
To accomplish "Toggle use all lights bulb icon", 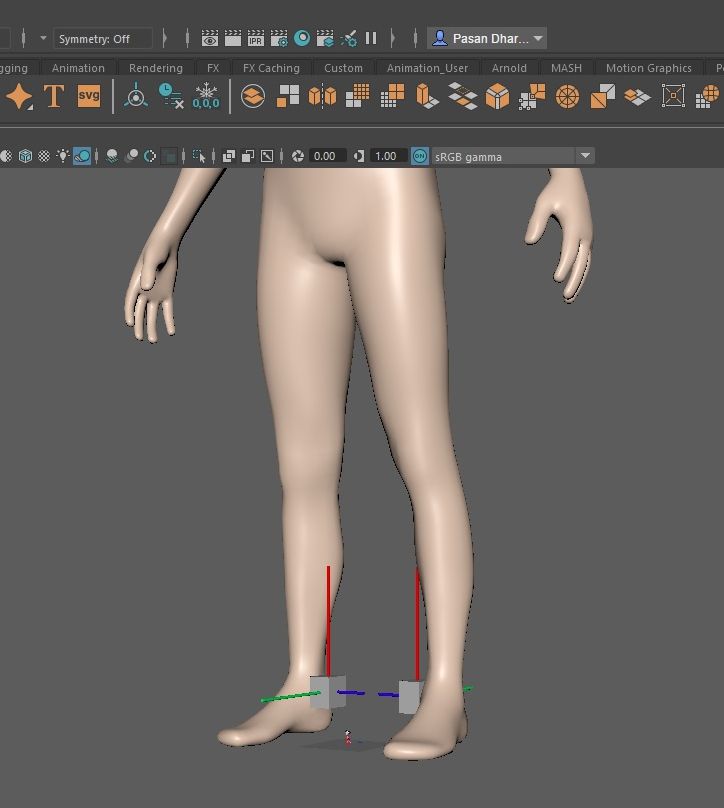I will click(x=63, y=156).
